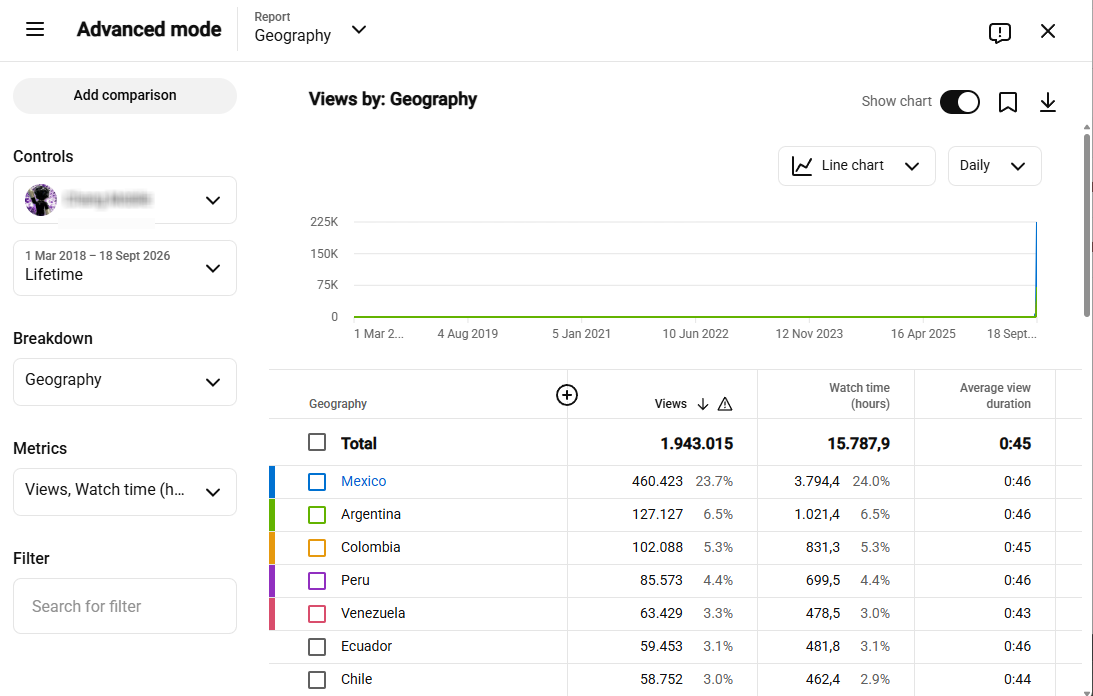
Task: Click the Search for filter field
Action: [125, 606]
